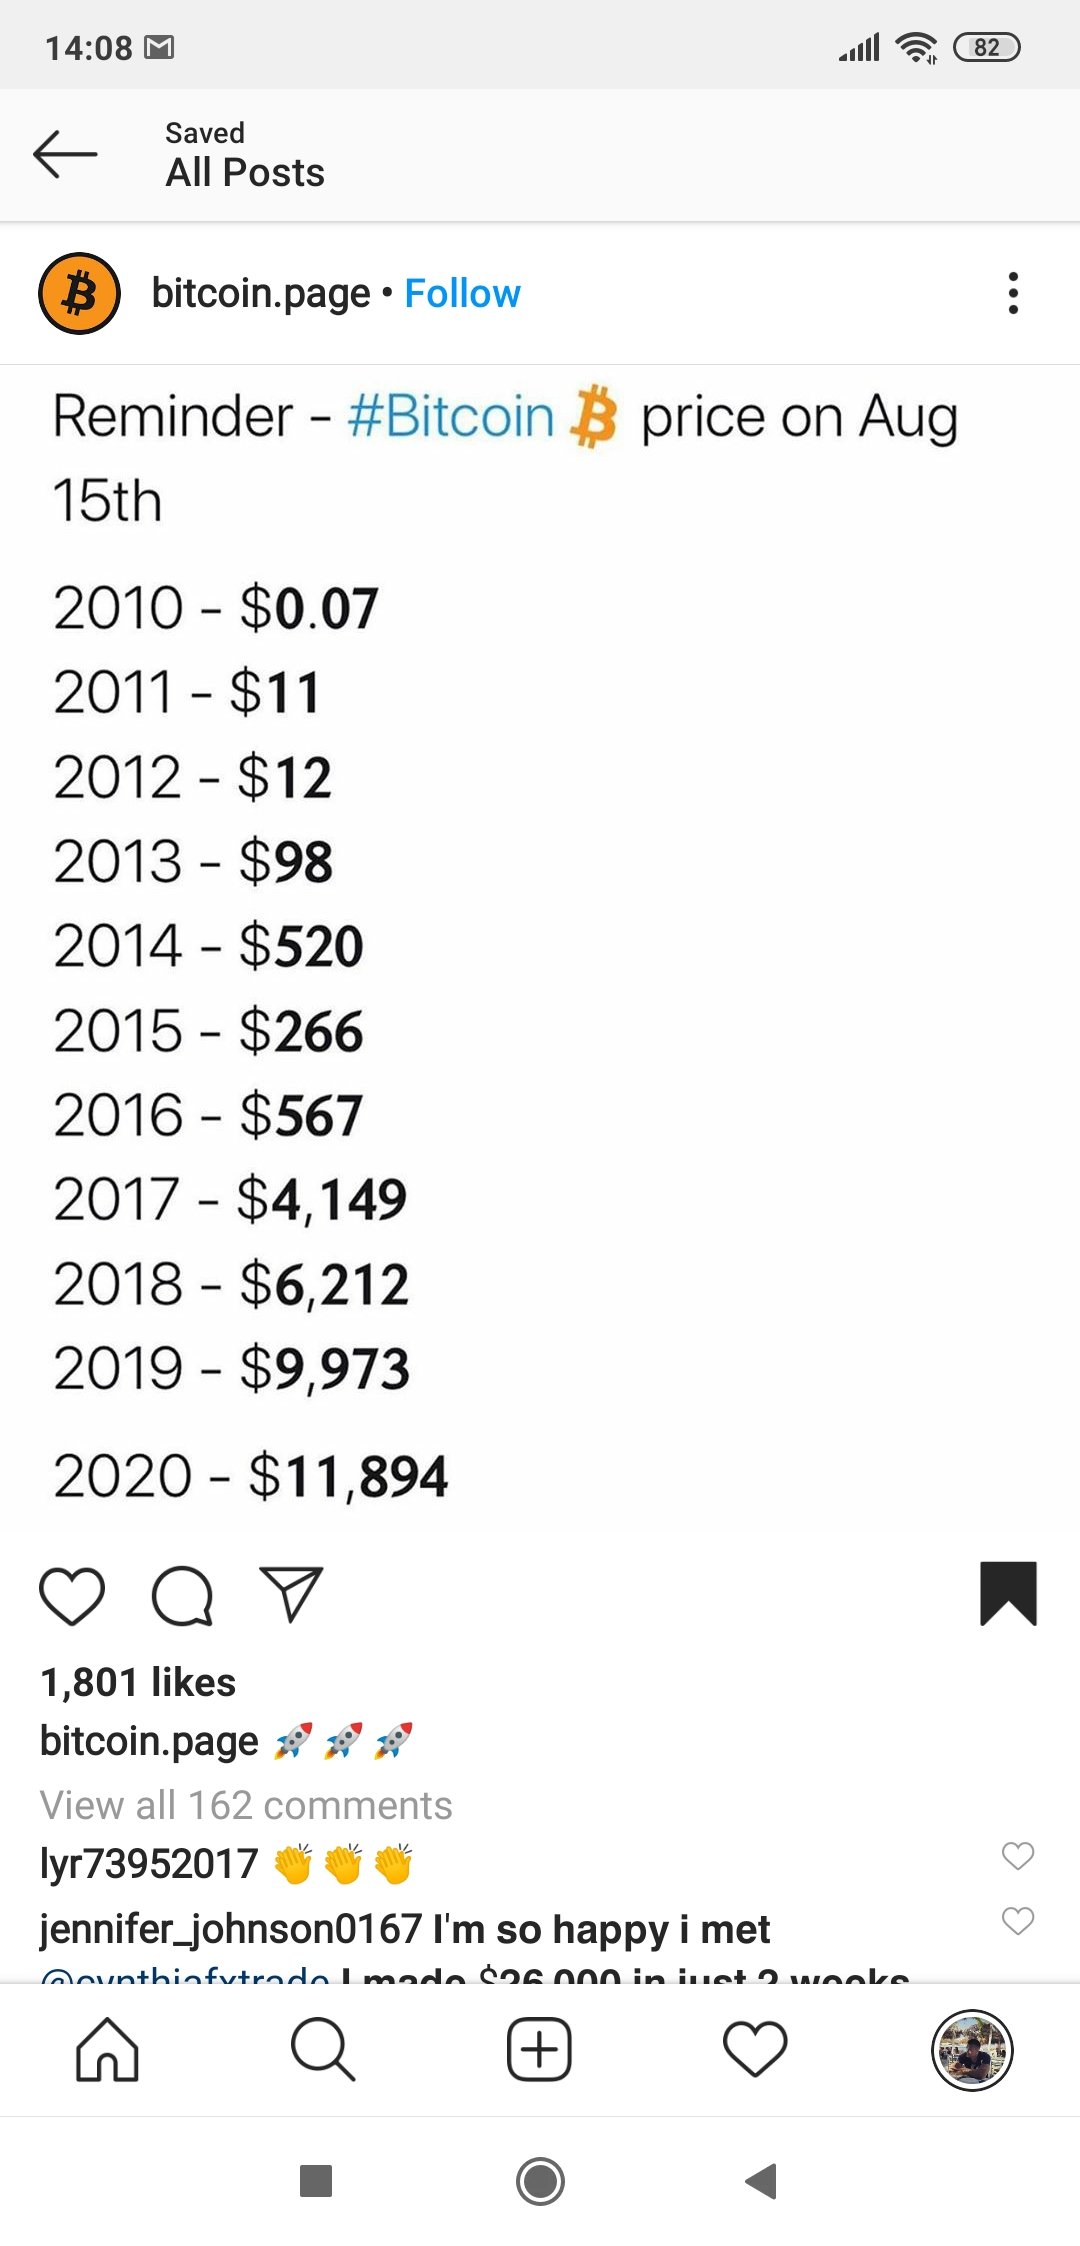
Task: Tap the back arrow to leave Saved posts
Action: (x=65, y=155)
